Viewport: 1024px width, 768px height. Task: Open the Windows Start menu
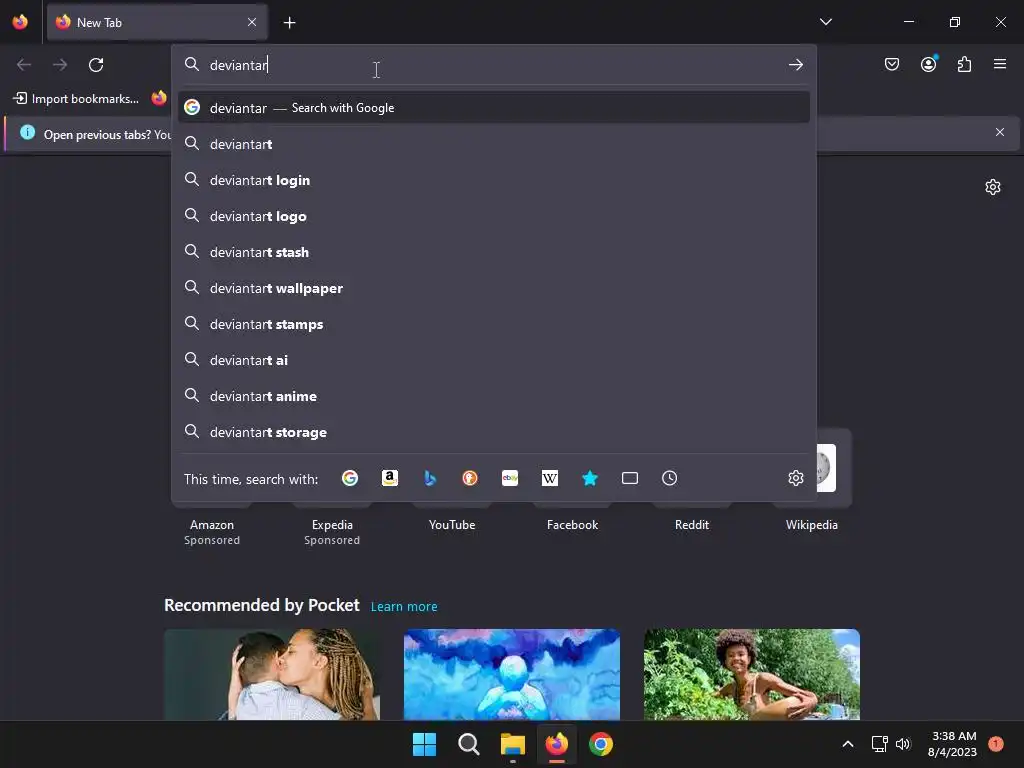(x=424, y=744)
